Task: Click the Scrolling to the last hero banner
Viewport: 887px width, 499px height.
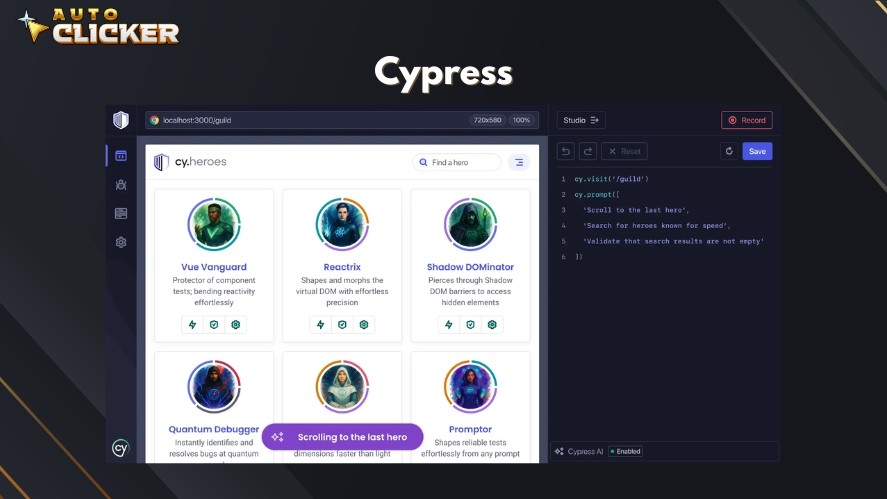Action: [342, 437]
